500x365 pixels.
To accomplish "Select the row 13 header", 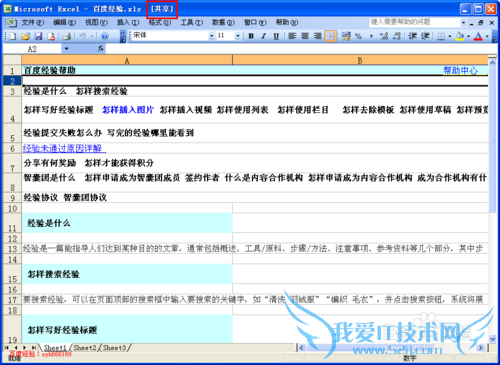I will tap(12, 249).
